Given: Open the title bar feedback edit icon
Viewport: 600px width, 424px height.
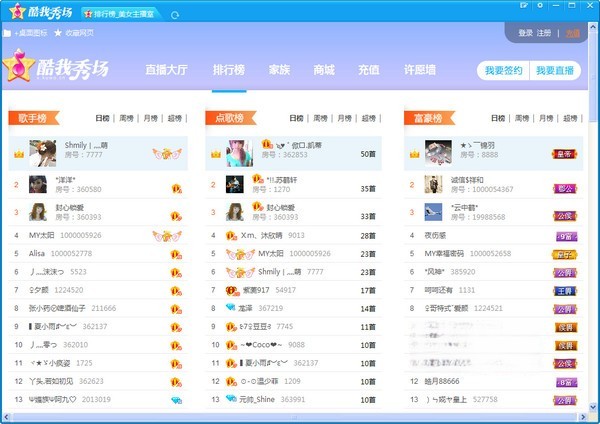Looking at the screenshot, I should tap(524, 5).
